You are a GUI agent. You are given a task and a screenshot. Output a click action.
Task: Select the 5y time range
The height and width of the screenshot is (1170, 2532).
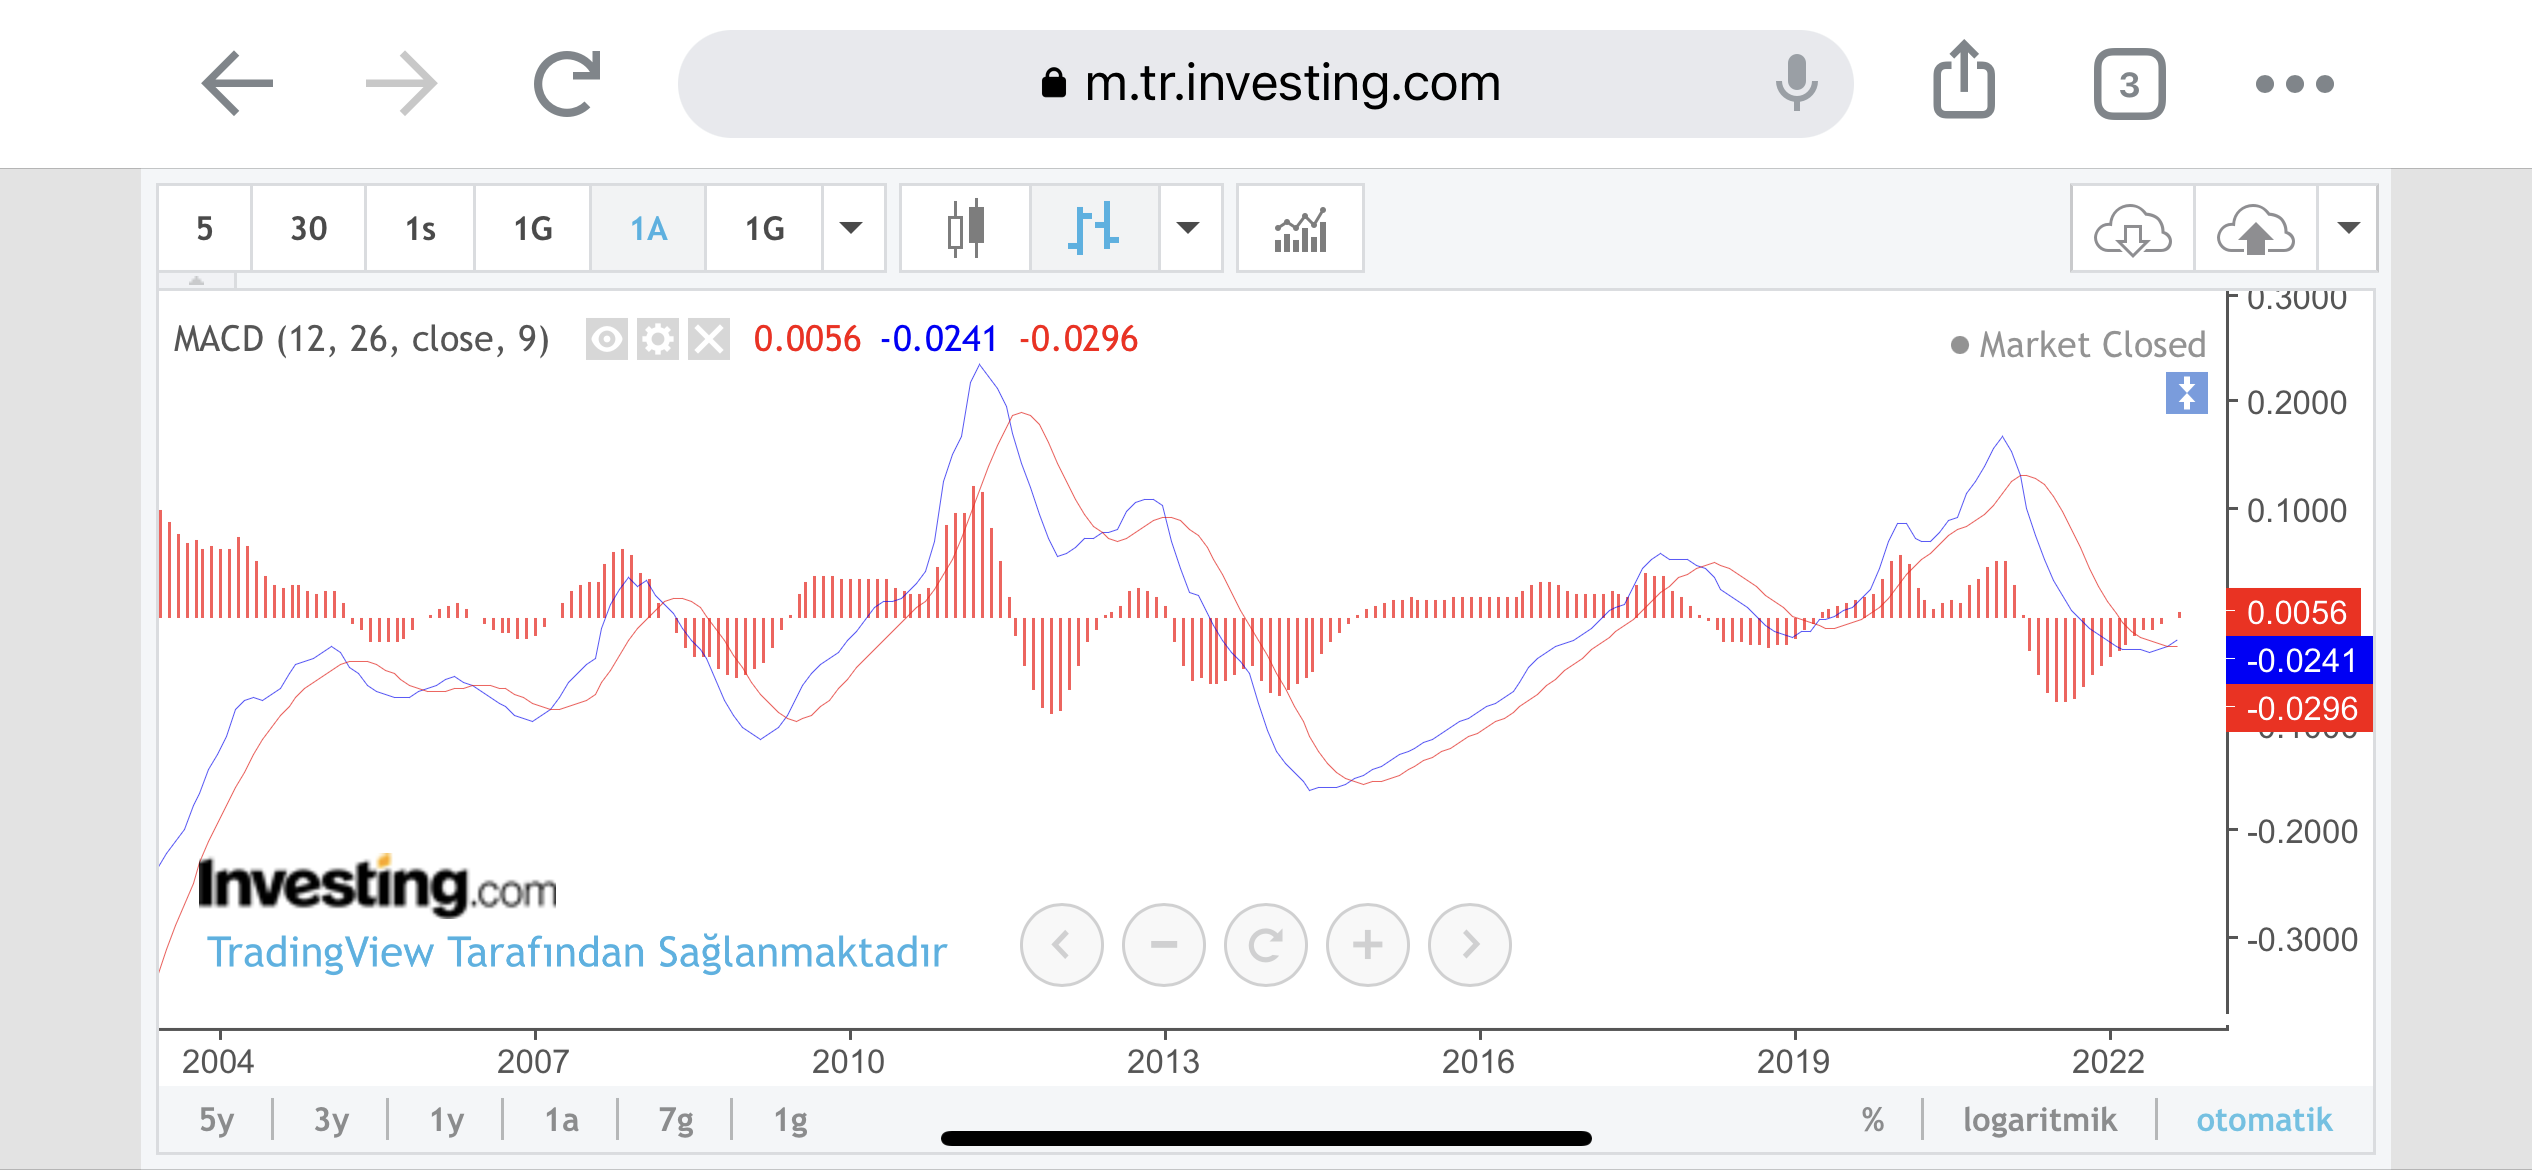[x=216, y=1119]
